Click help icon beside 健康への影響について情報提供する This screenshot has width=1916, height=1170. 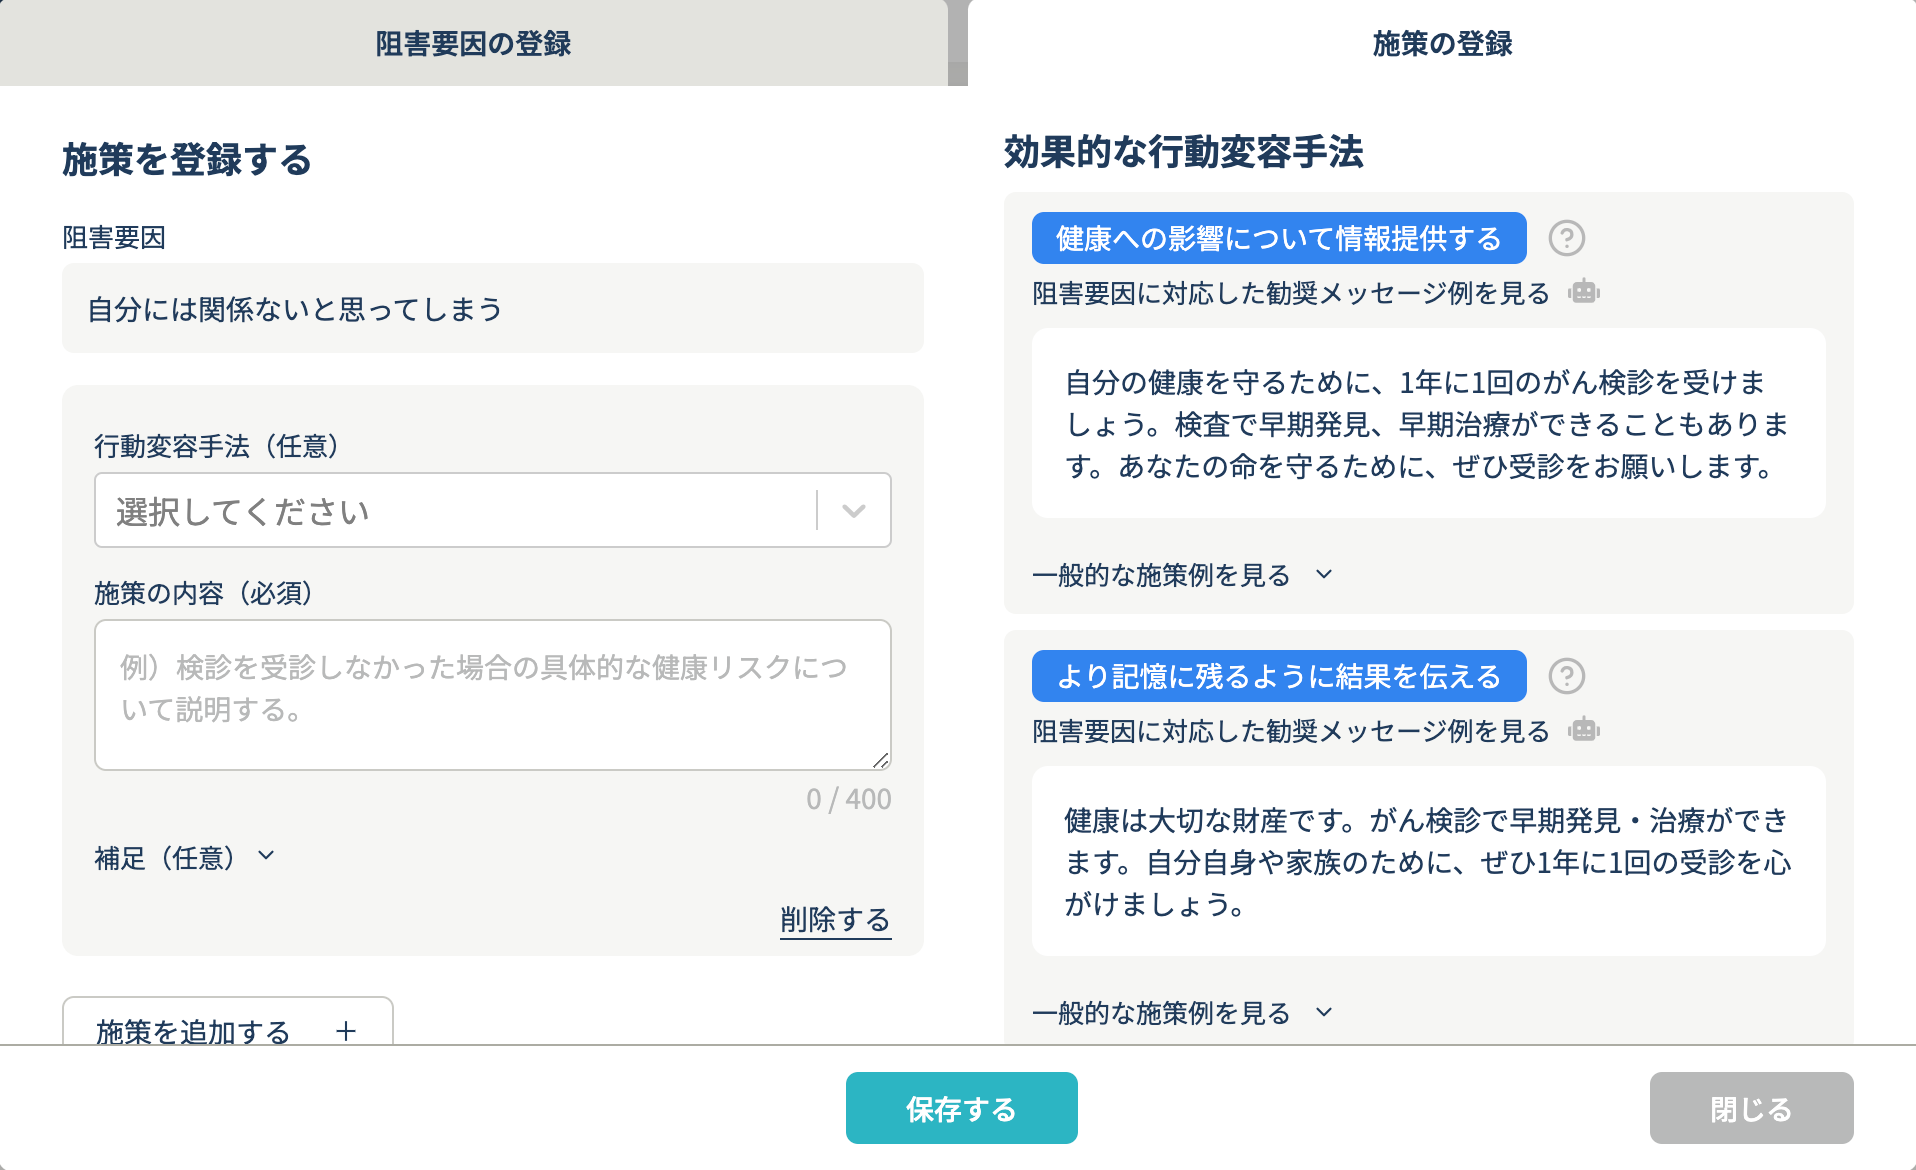click(x=1566, y=239)
